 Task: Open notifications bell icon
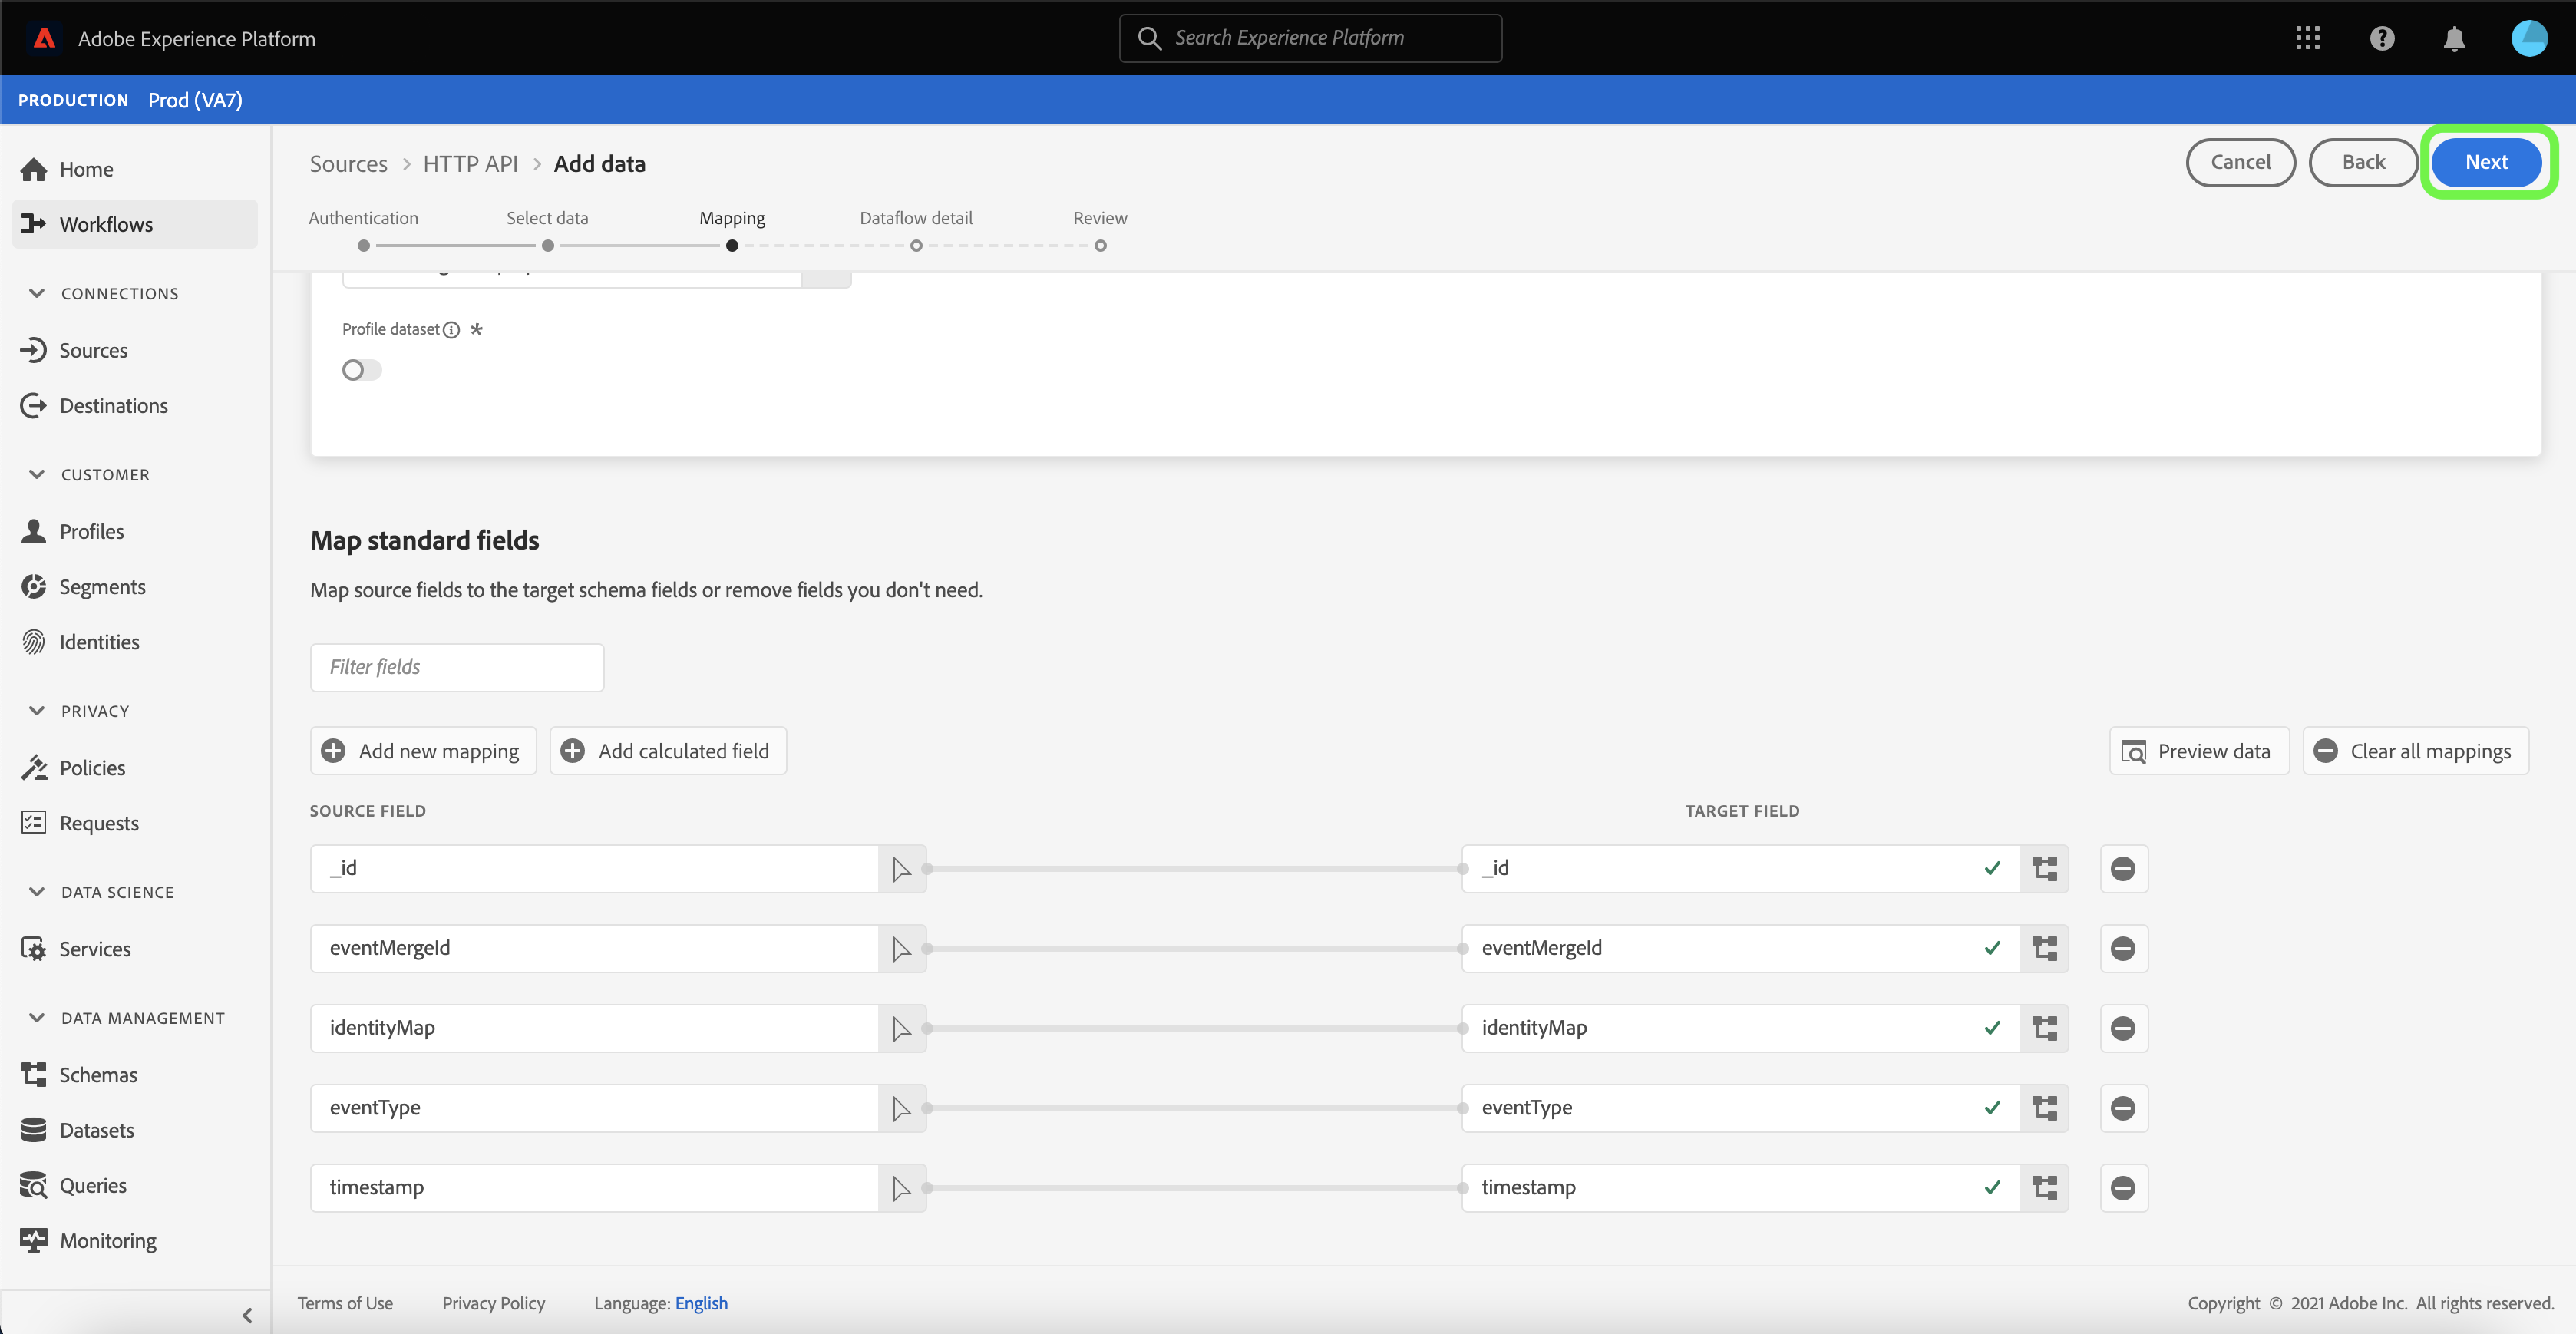(2453, 38)
